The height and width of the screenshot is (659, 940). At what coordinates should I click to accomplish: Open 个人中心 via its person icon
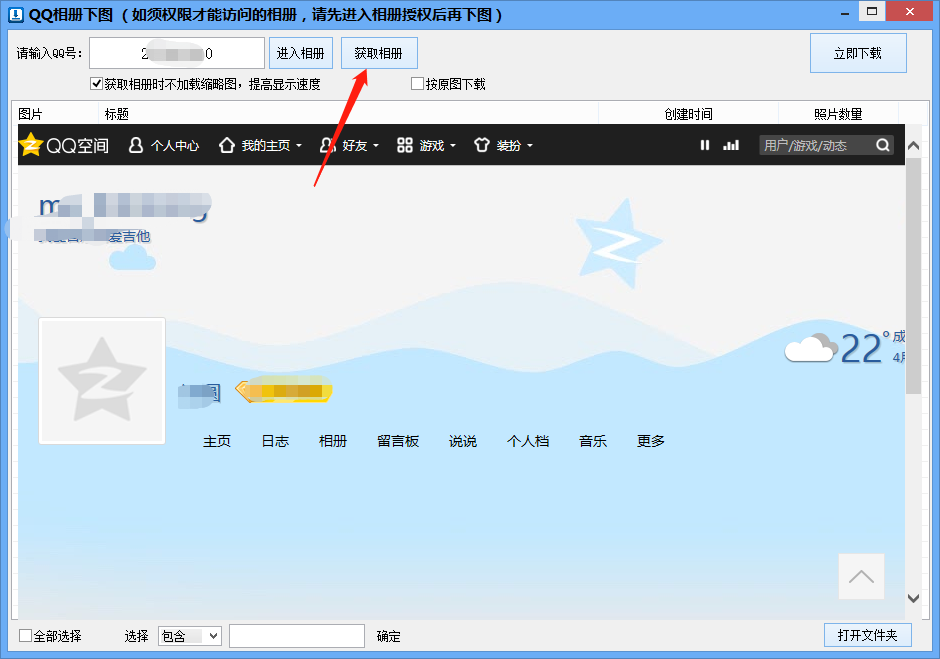click(136, 145)
